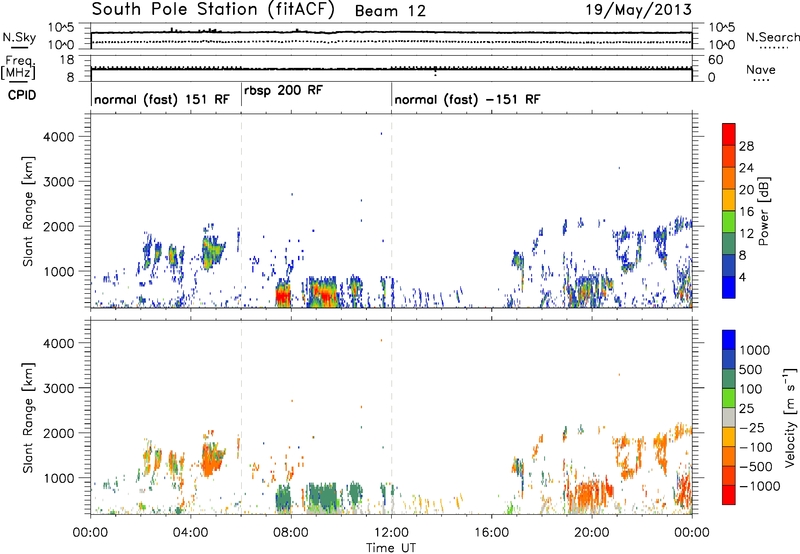
Task: Click the '2000' tick in the power panel
Action: 59,227
